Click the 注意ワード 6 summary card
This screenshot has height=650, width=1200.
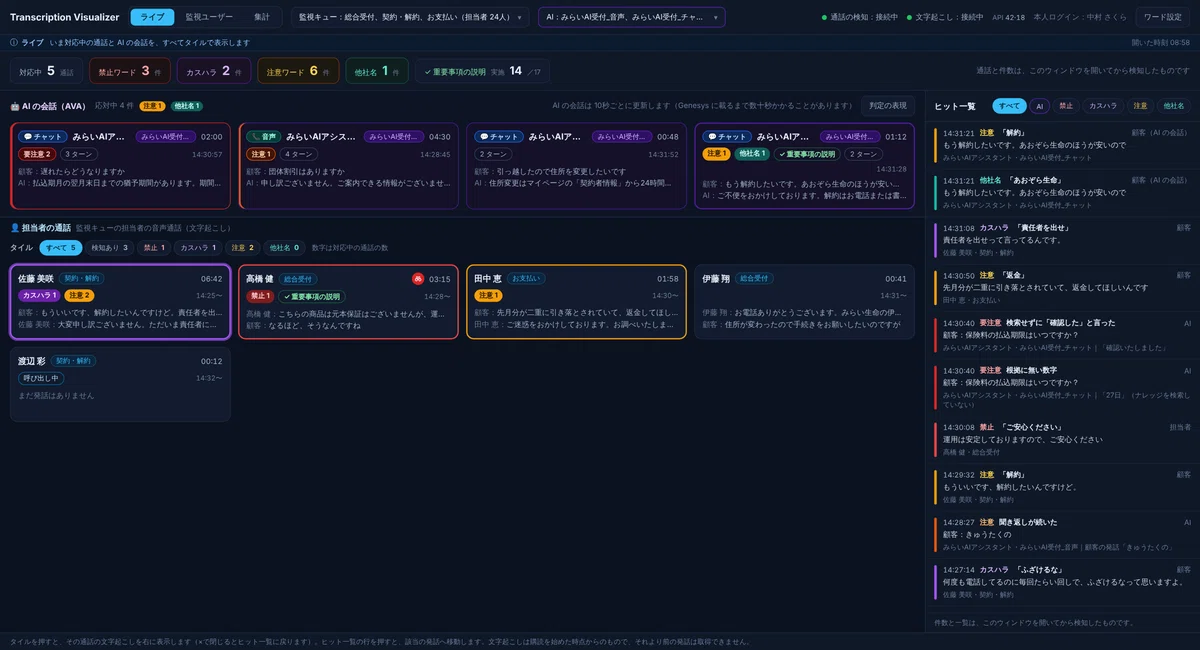[298, 71]
